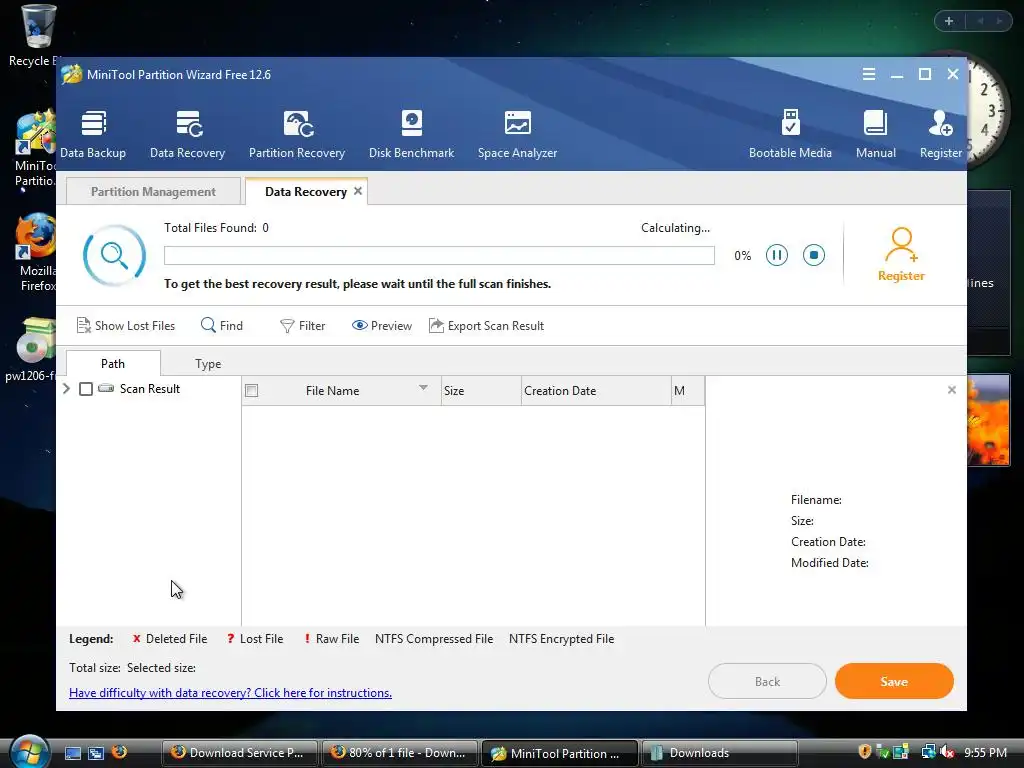Click orange Register user icon
1024x768 pixels.
coord(901,255)
